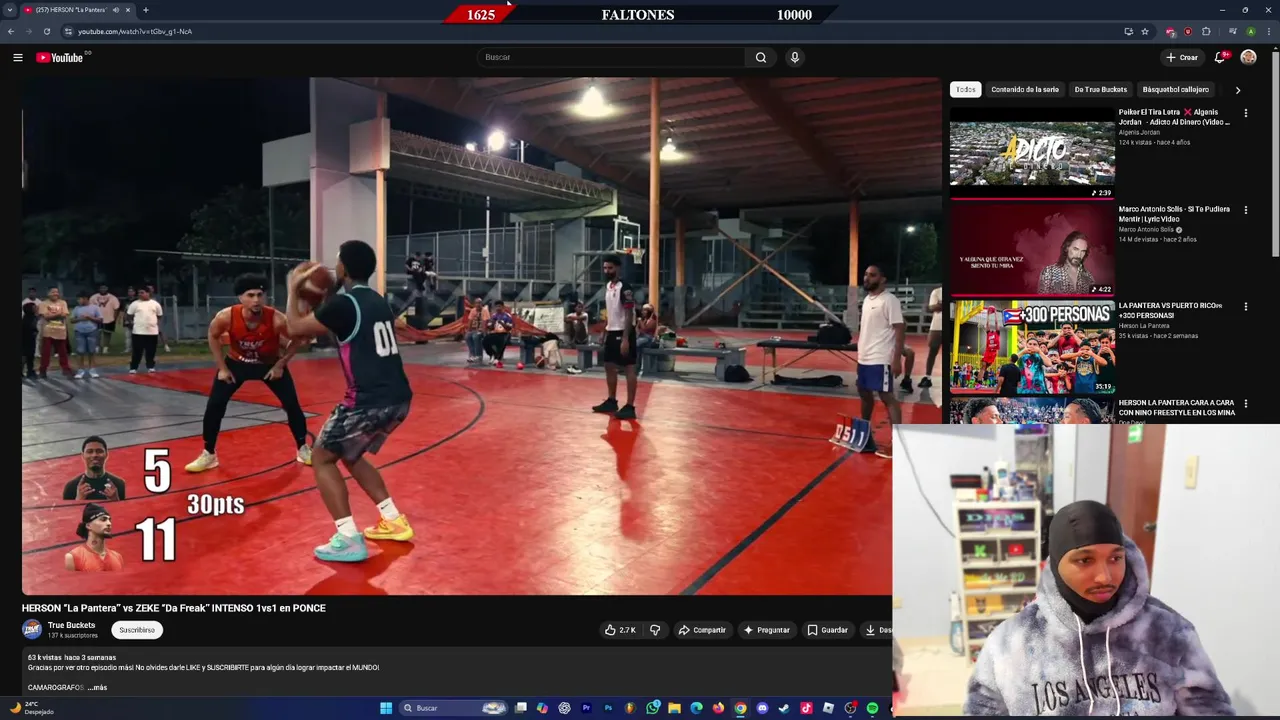Open the weather widget showing 24°C

[32, 708]
